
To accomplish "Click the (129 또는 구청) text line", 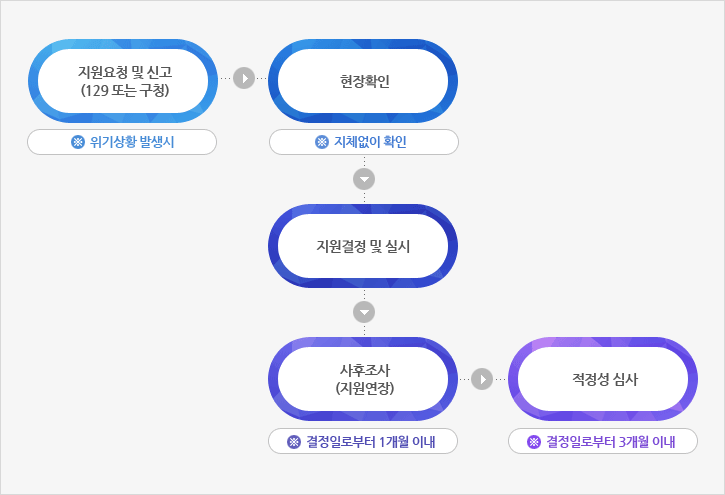I will [x=125, y=90].
